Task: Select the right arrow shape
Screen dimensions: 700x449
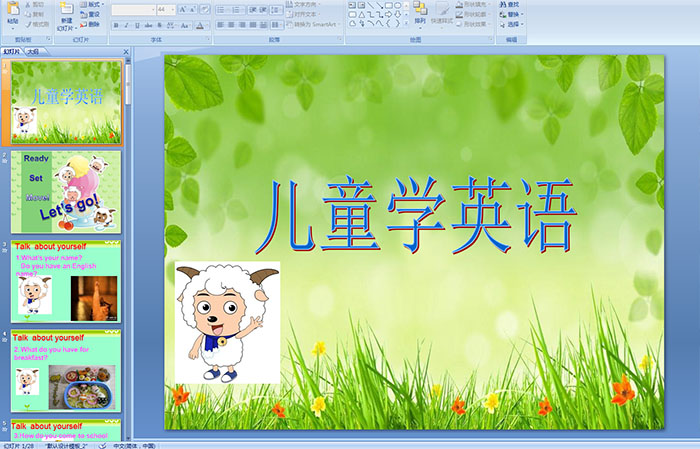Action: tap(388, 14)
